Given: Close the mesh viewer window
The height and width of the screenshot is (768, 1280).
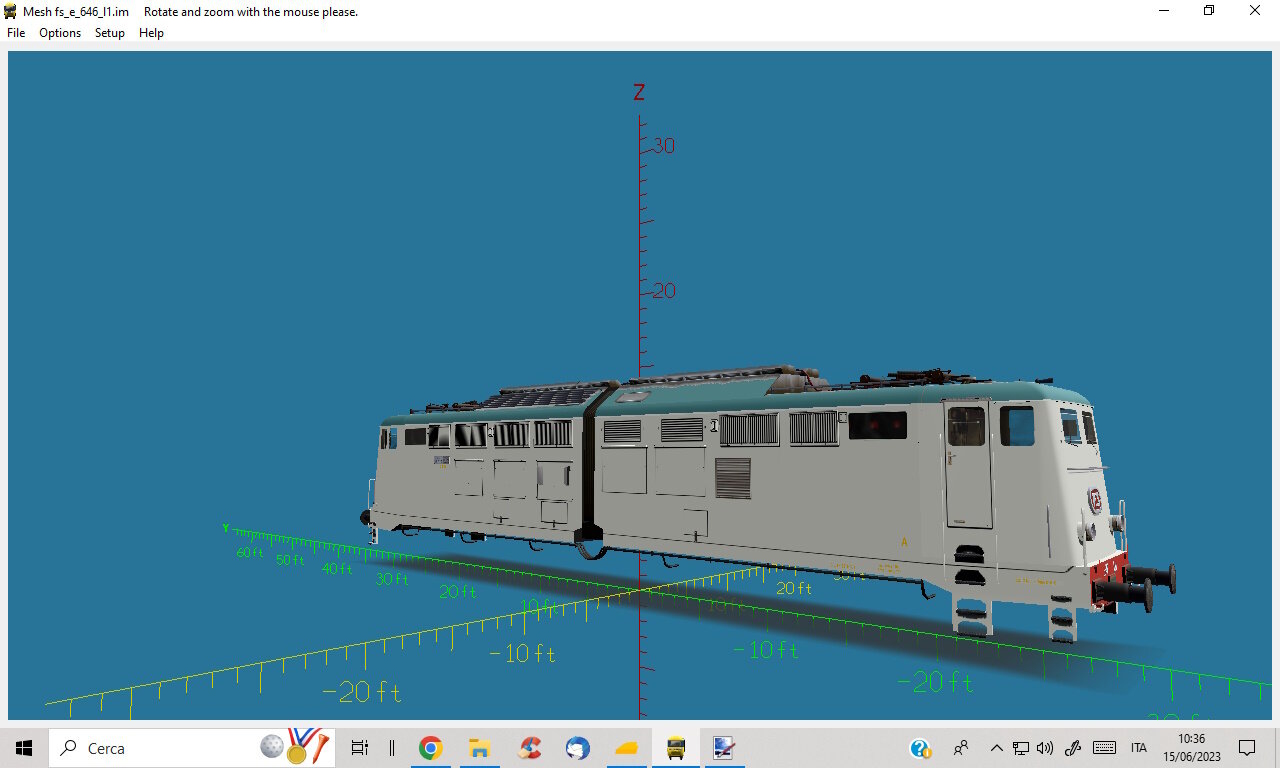Looking at the screenshot, I should [x=1255, y=11].
